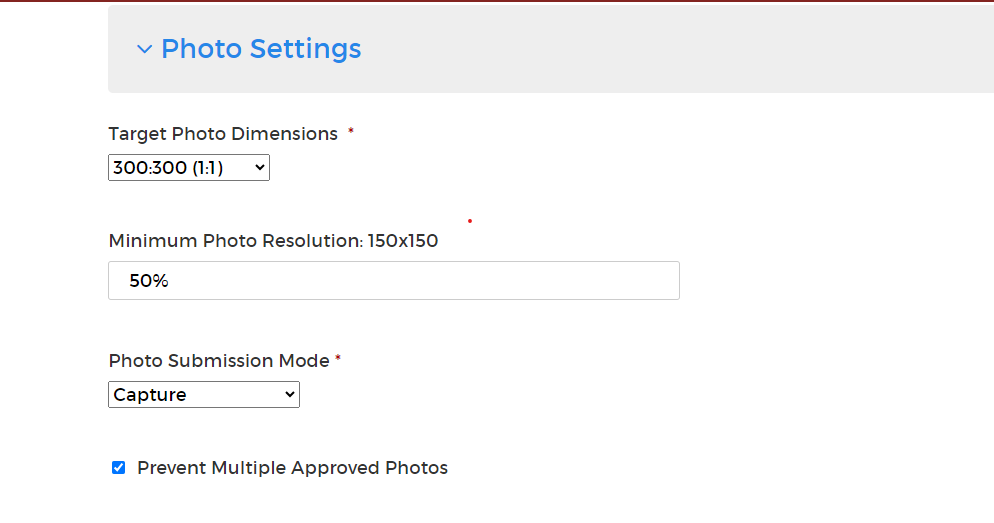
Task: Uncheck Prevent Multiple Approved Photos checkbox
Action: tap(119, 468)
